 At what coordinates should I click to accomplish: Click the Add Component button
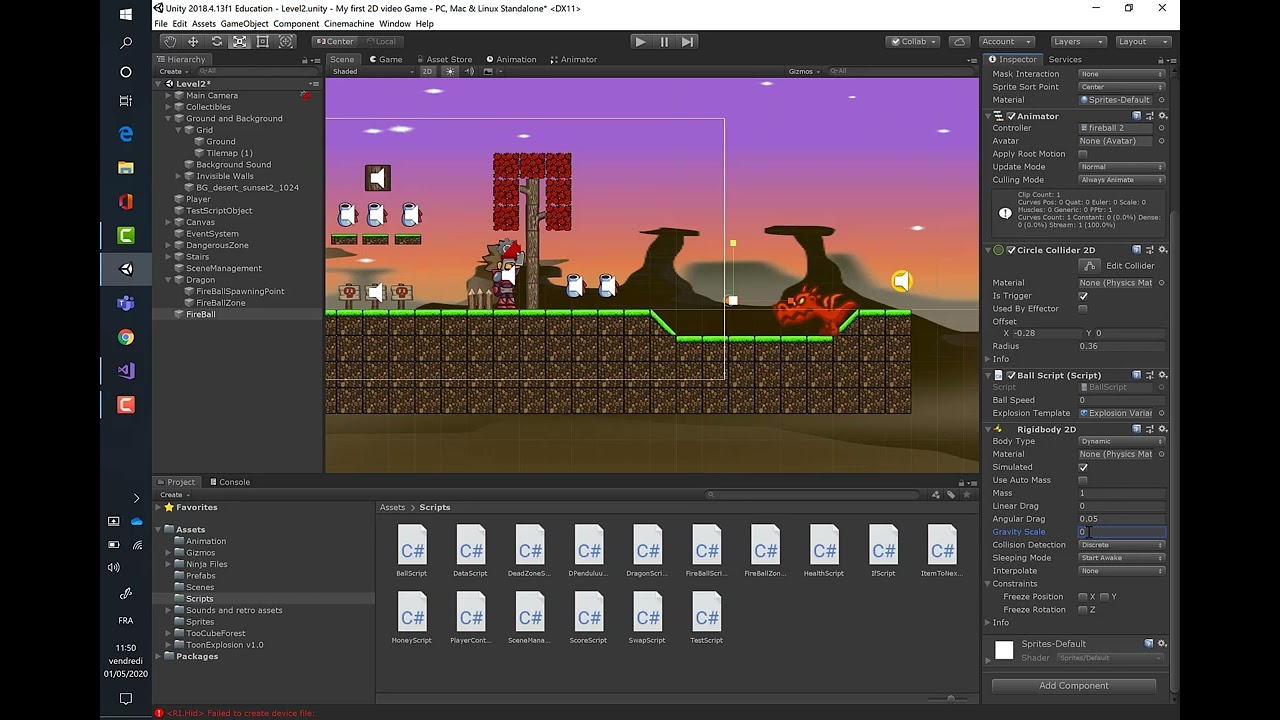coord(1073,686)
